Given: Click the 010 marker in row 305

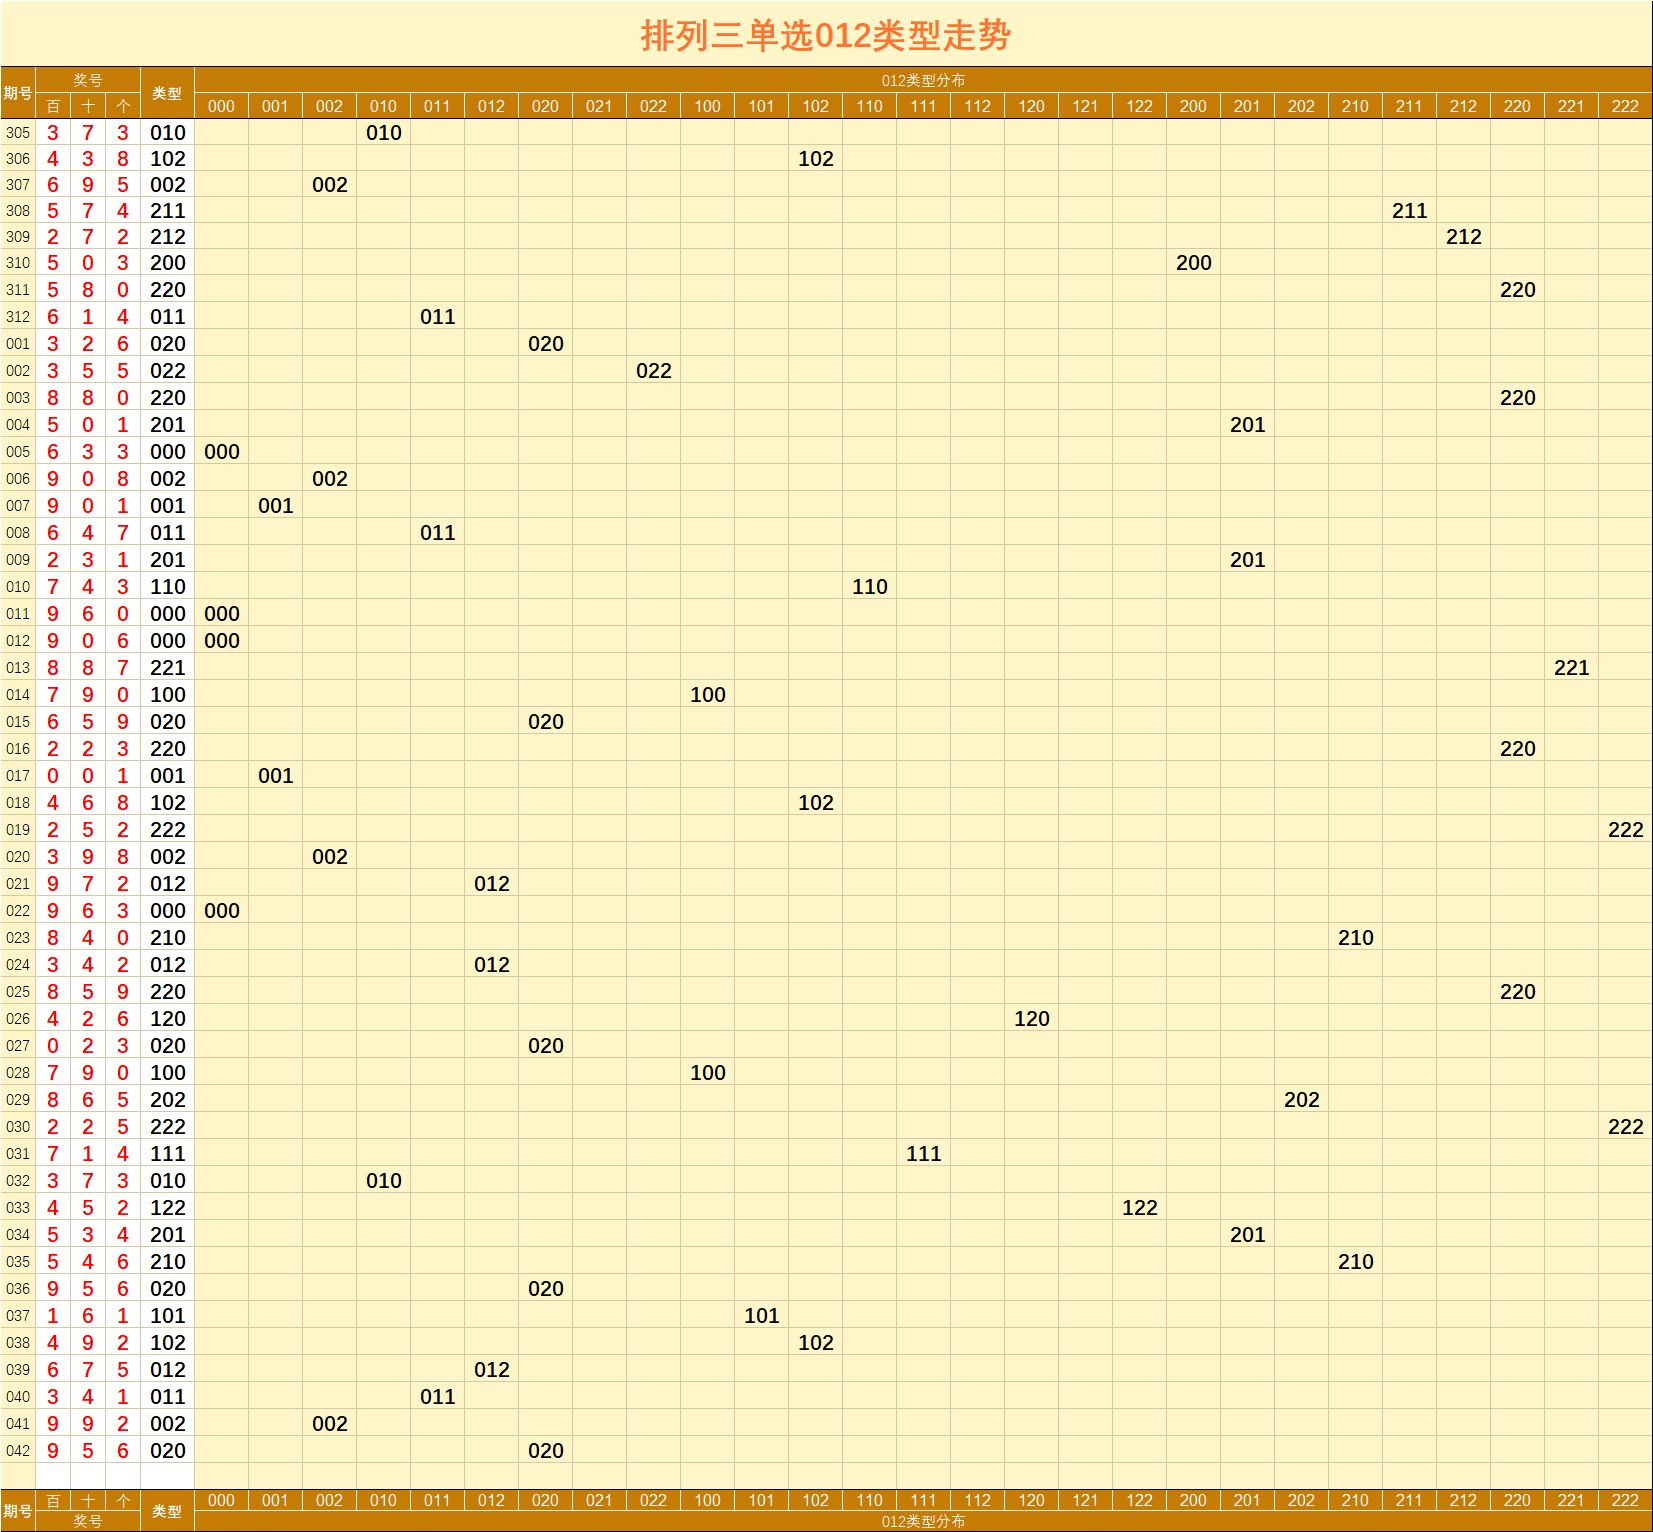Looking at the screenshot, I should point(384,132).
